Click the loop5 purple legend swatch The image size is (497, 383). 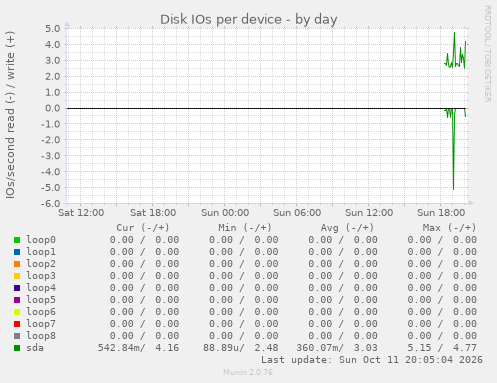click(x=17, y=300)
